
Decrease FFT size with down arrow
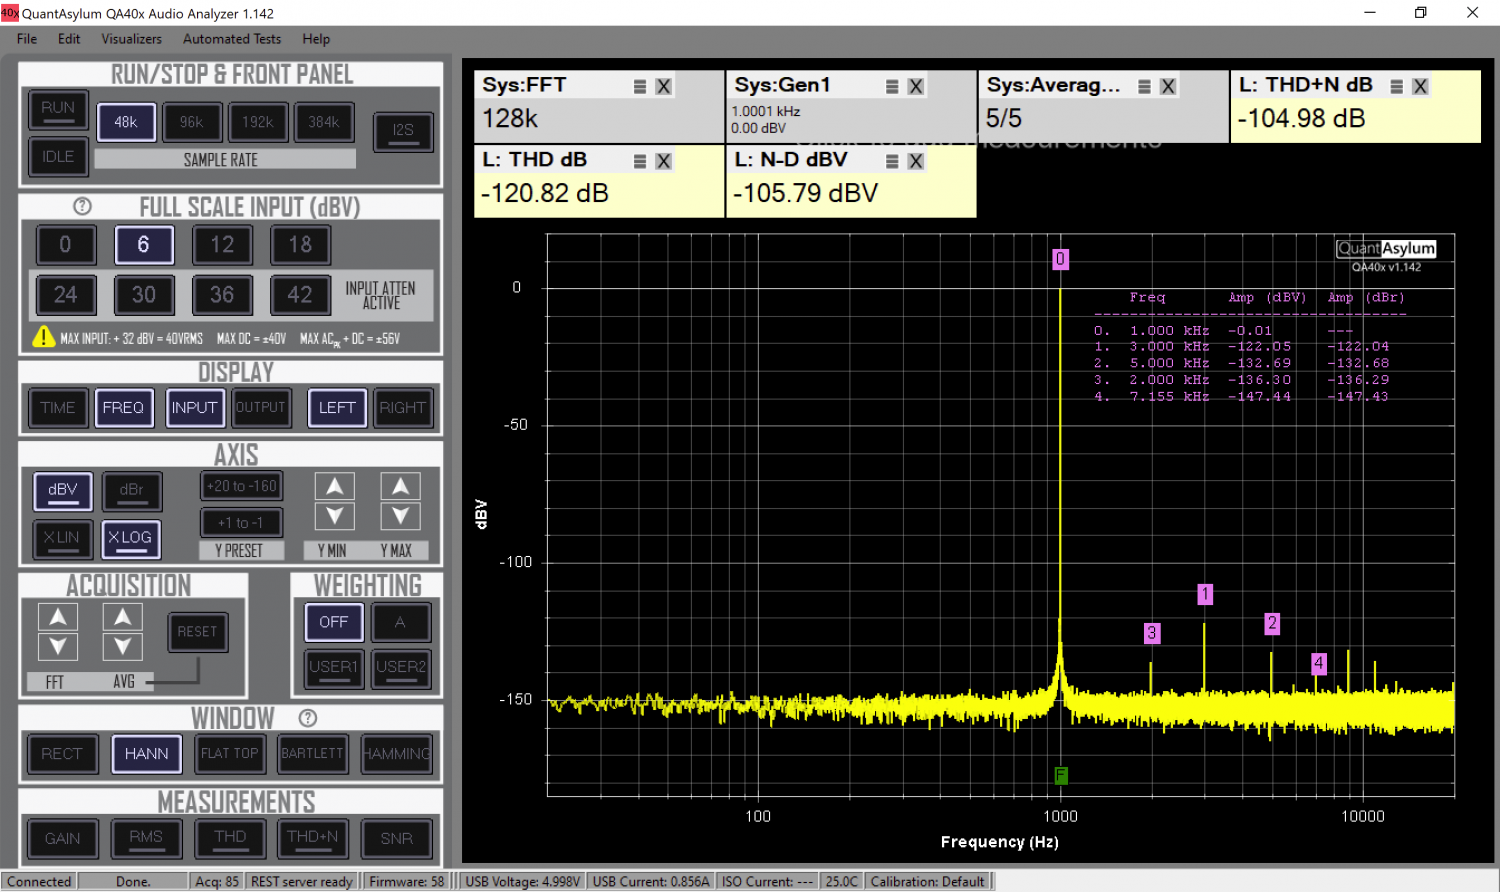(x=58, y=646)
